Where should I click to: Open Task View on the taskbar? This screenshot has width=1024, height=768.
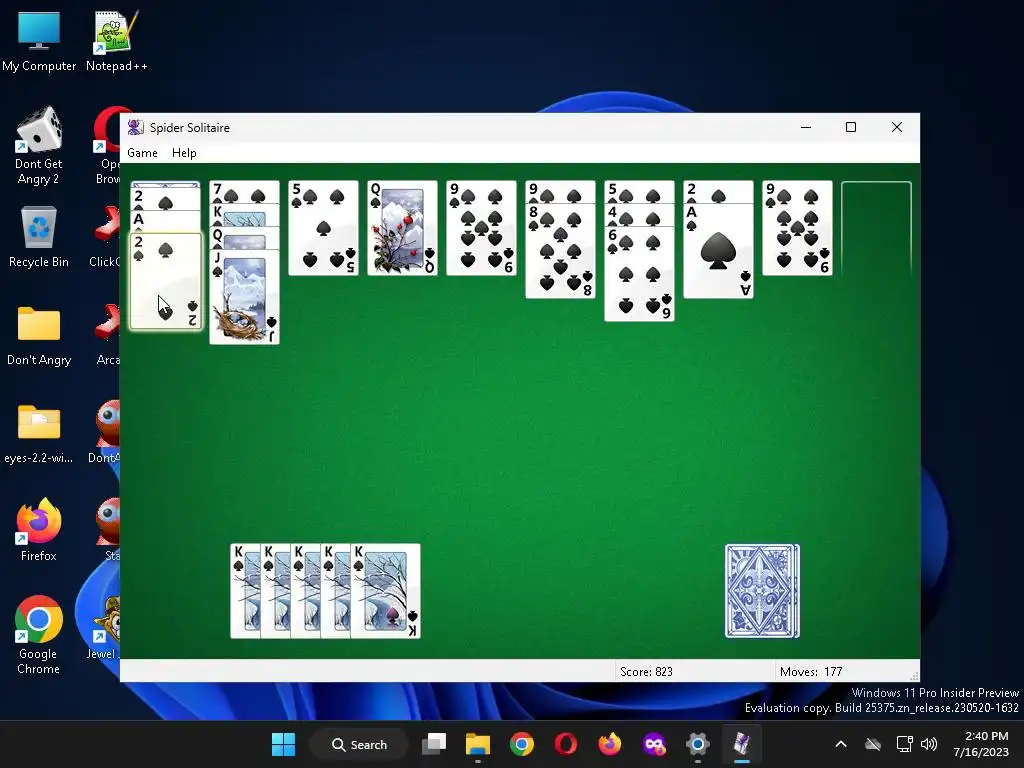click(x=434, y=744)
